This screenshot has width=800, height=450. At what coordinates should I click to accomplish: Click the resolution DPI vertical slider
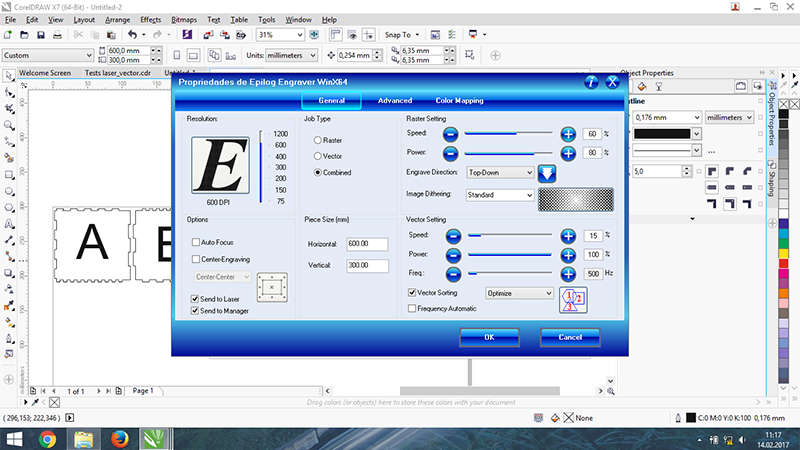click(x=261, y=167)
